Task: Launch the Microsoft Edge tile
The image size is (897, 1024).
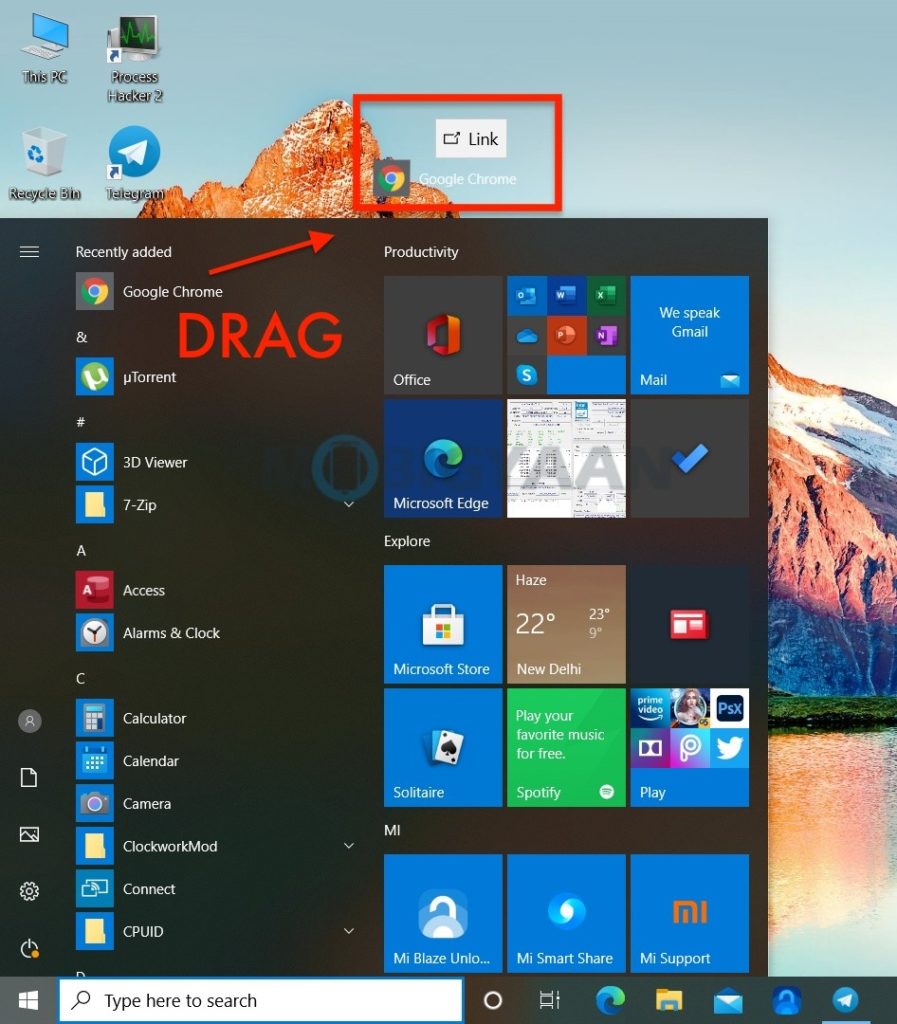Action: tap(443, 456)
